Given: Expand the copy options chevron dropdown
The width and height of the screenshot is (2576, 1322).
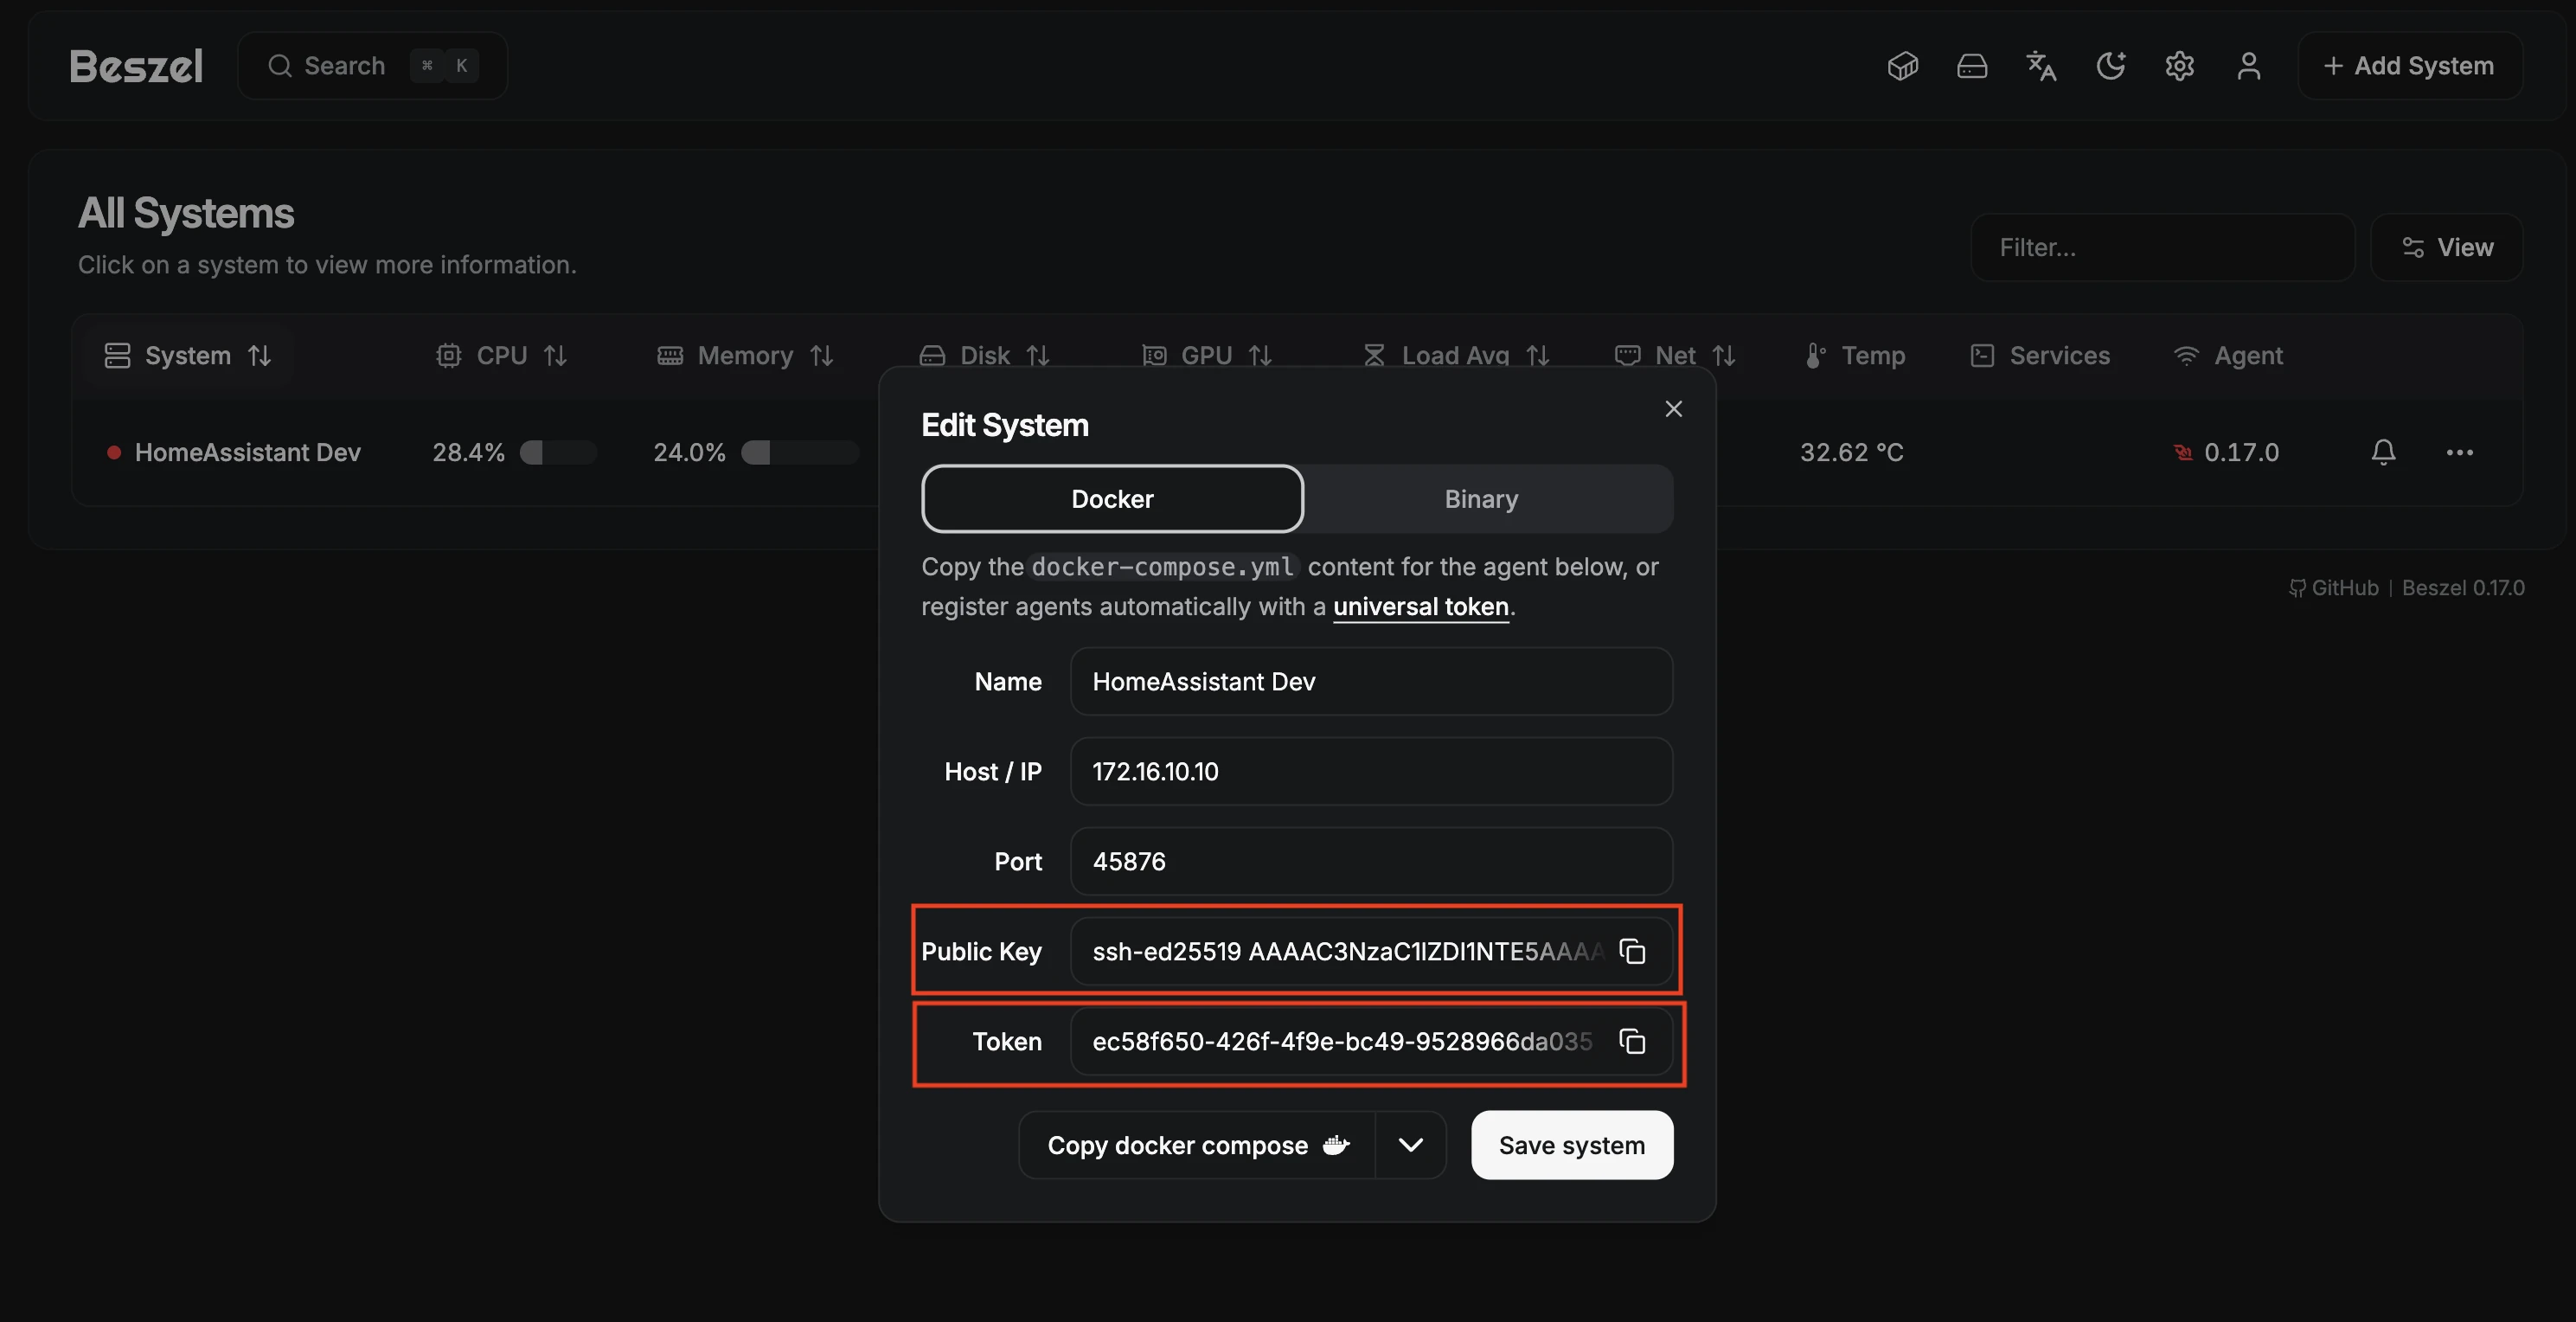Looking at the screenshot, I should [1410, 1145].
